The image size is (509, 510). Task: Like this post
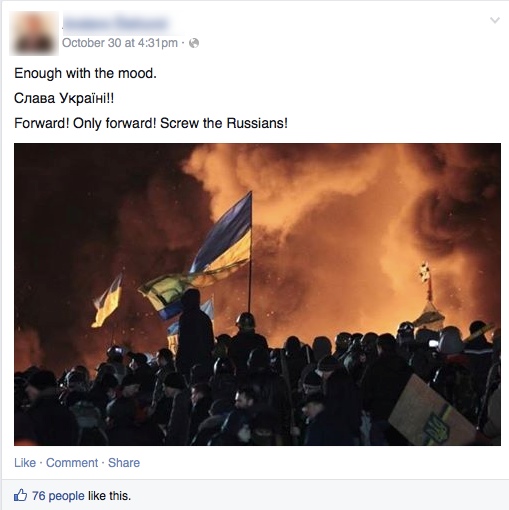(25, 463)
